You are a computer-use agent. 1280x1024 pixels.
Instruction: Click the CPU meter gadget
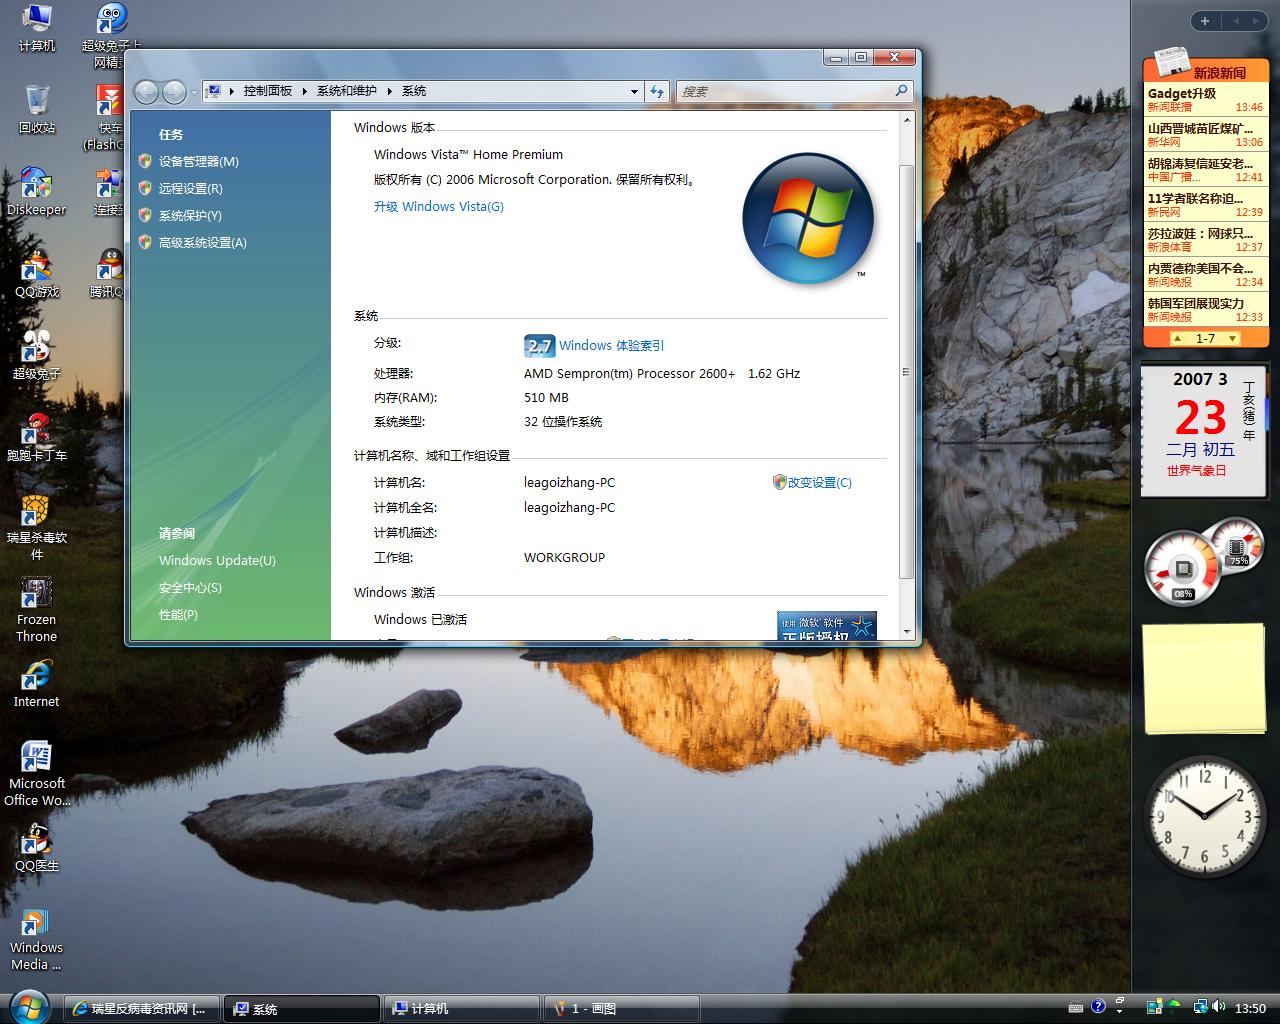[x=1183, y=568]
